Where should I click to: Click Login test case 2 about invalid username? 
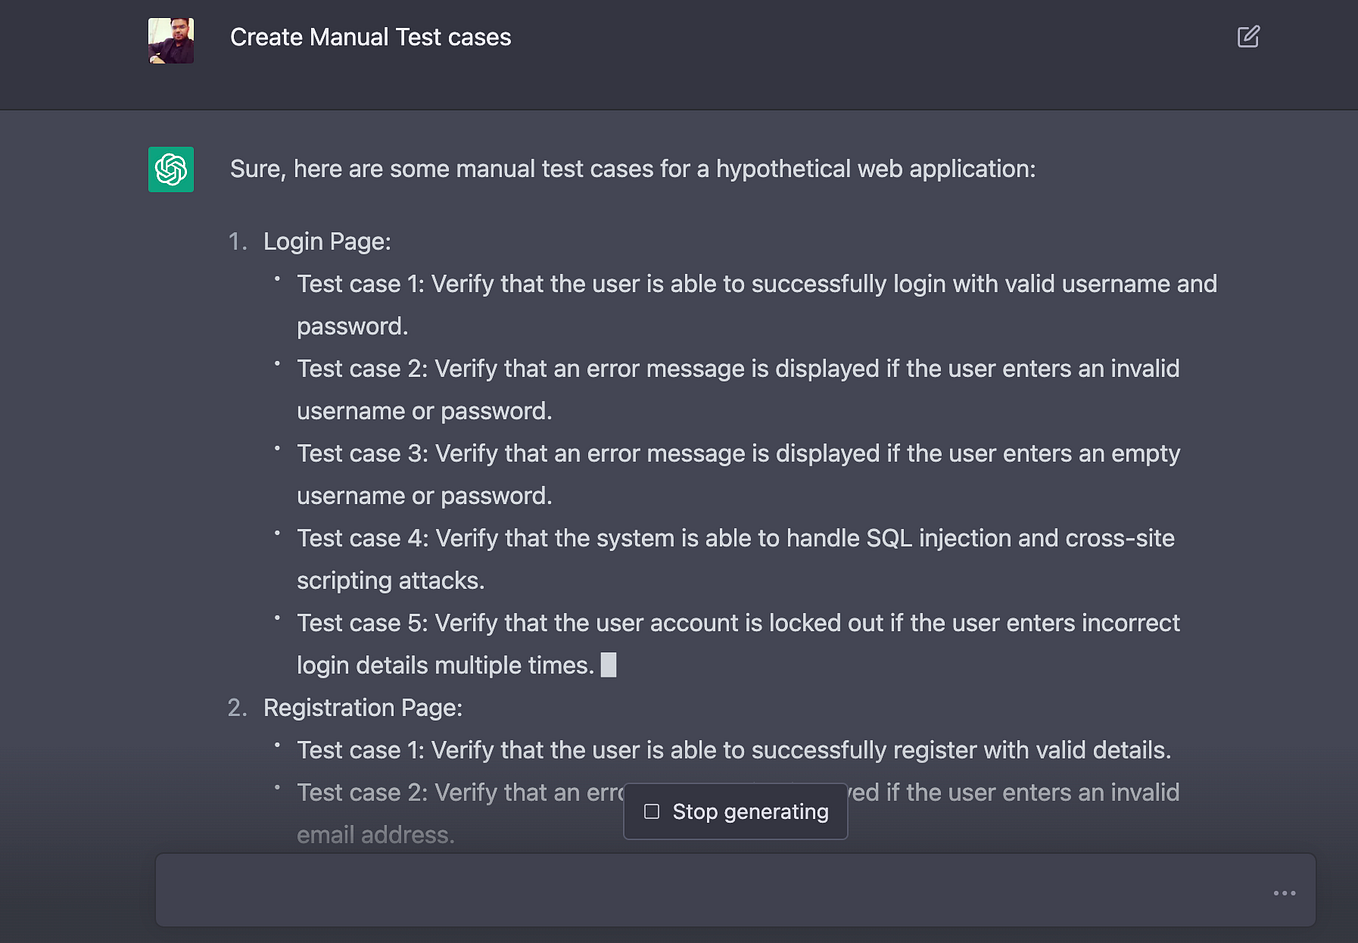[738, 369]
